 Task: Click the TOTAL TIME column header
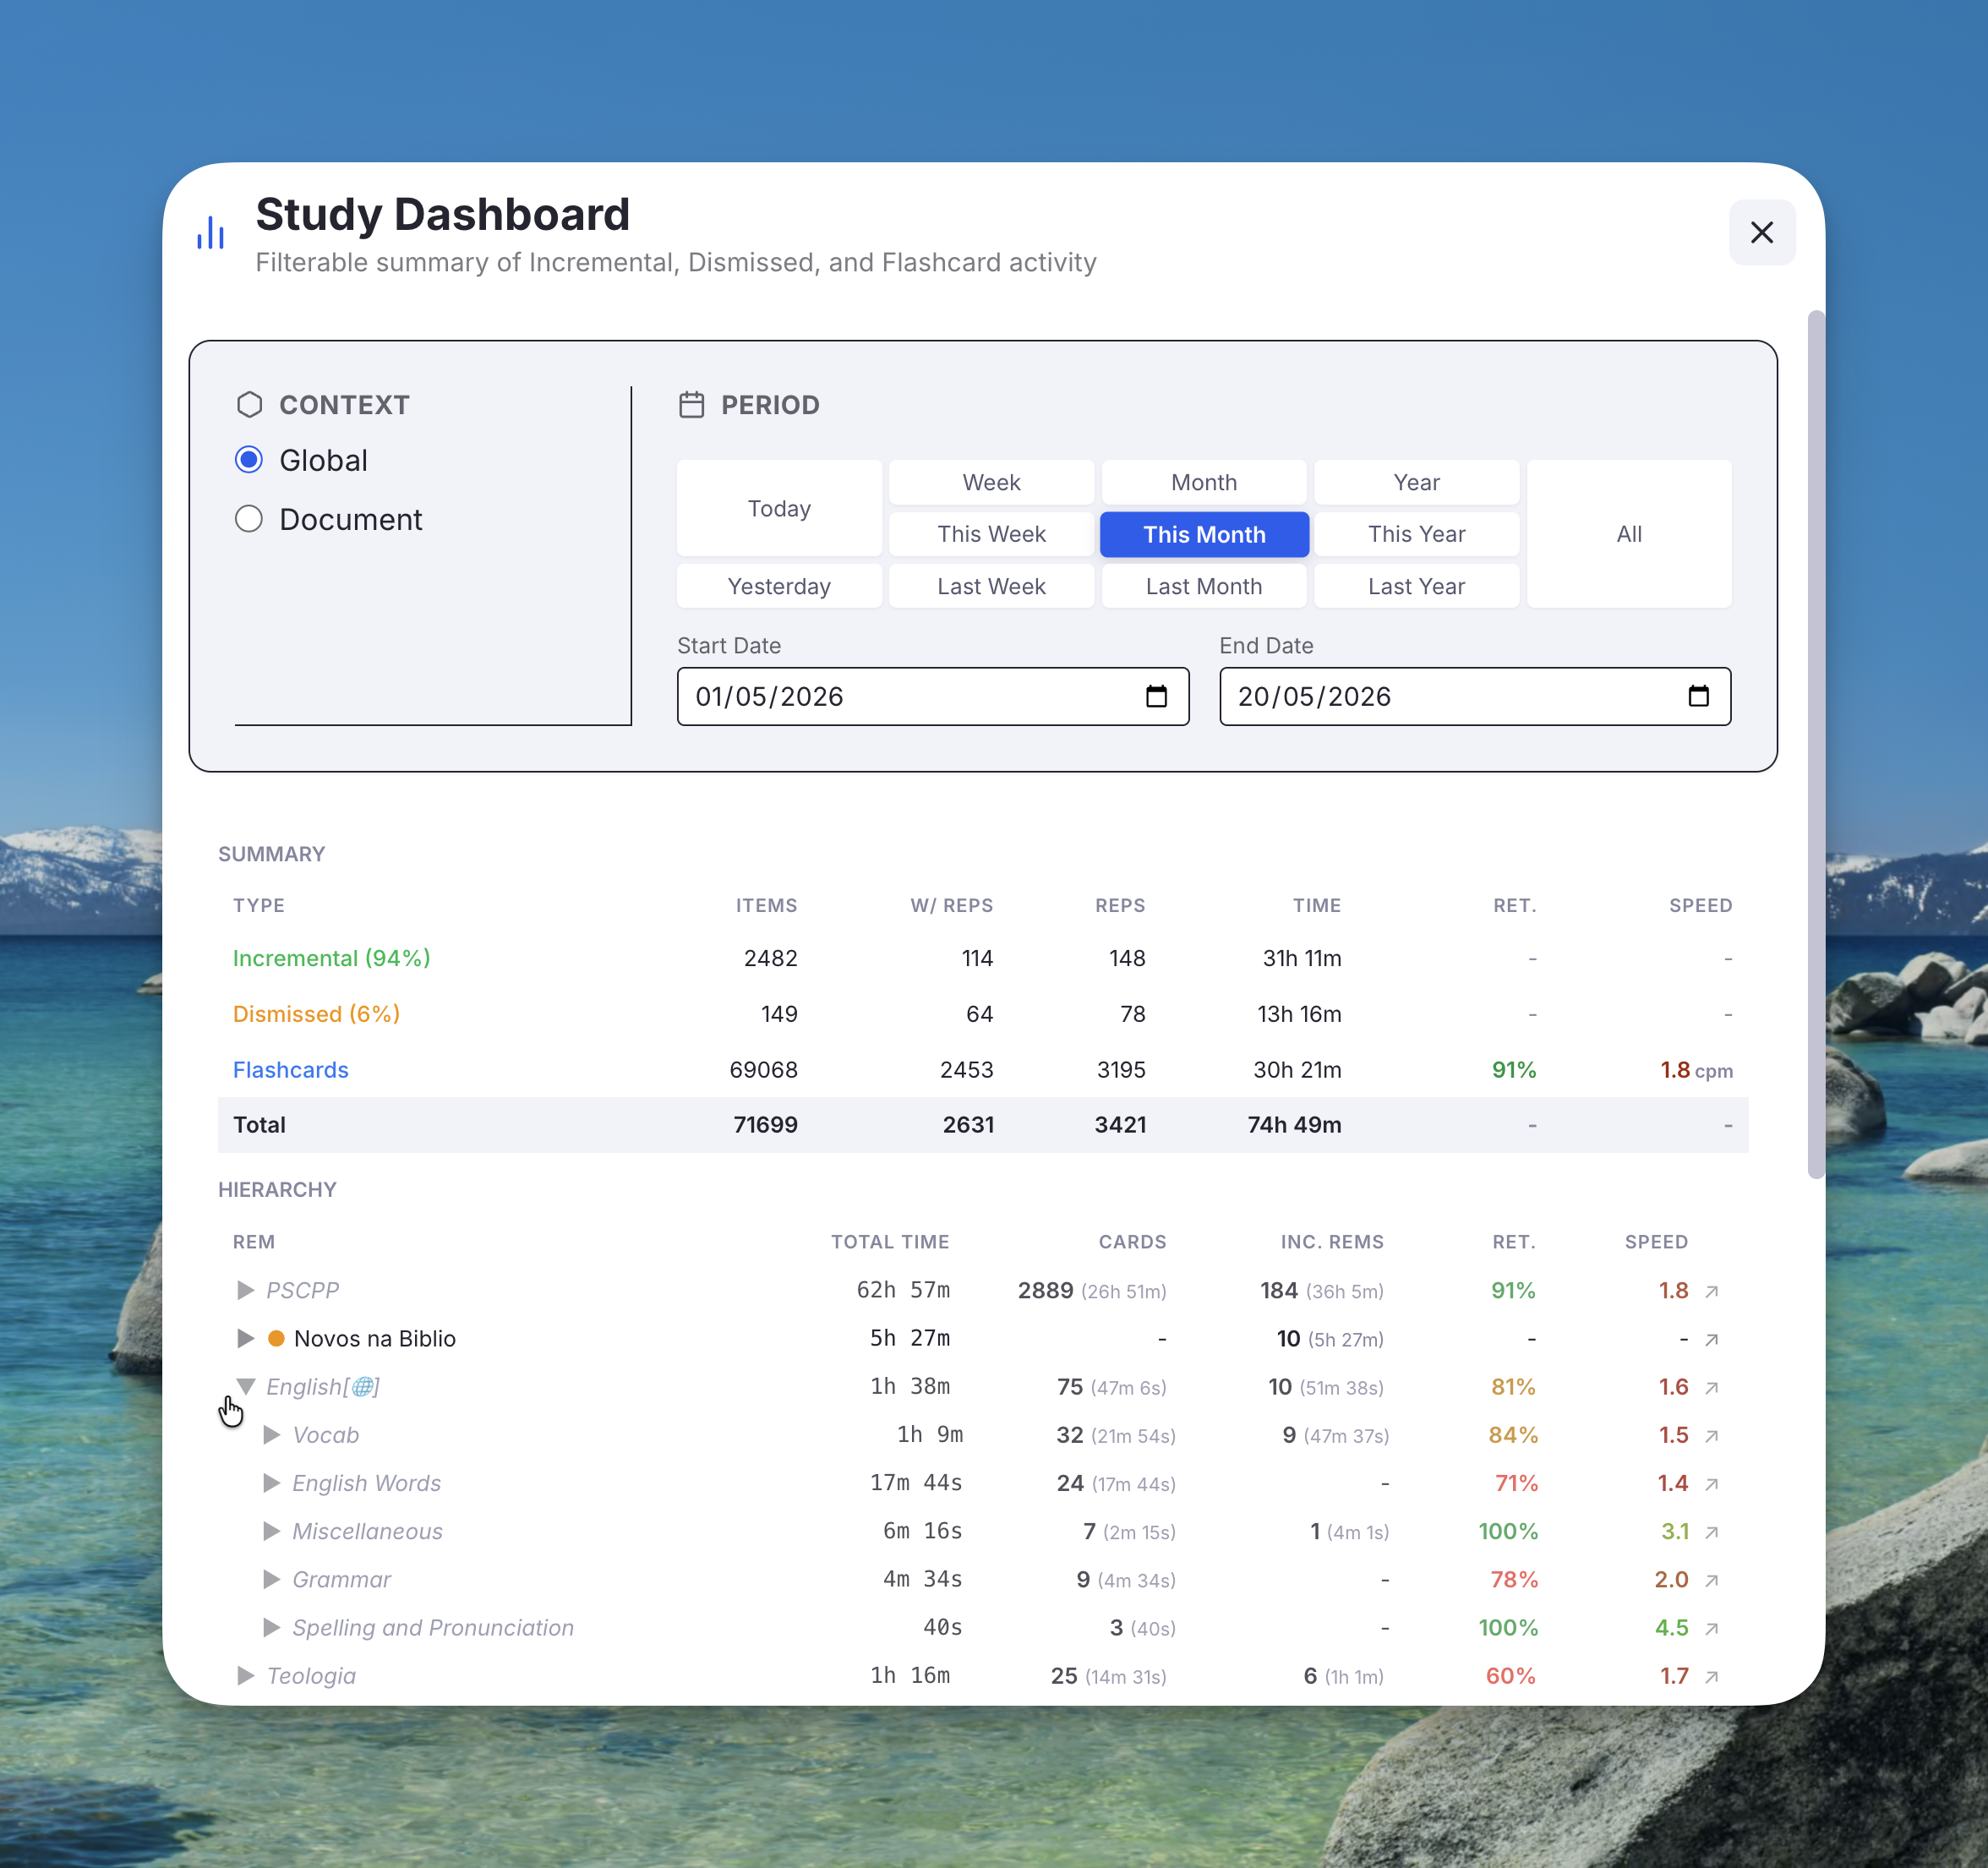tap(890, 1242)
